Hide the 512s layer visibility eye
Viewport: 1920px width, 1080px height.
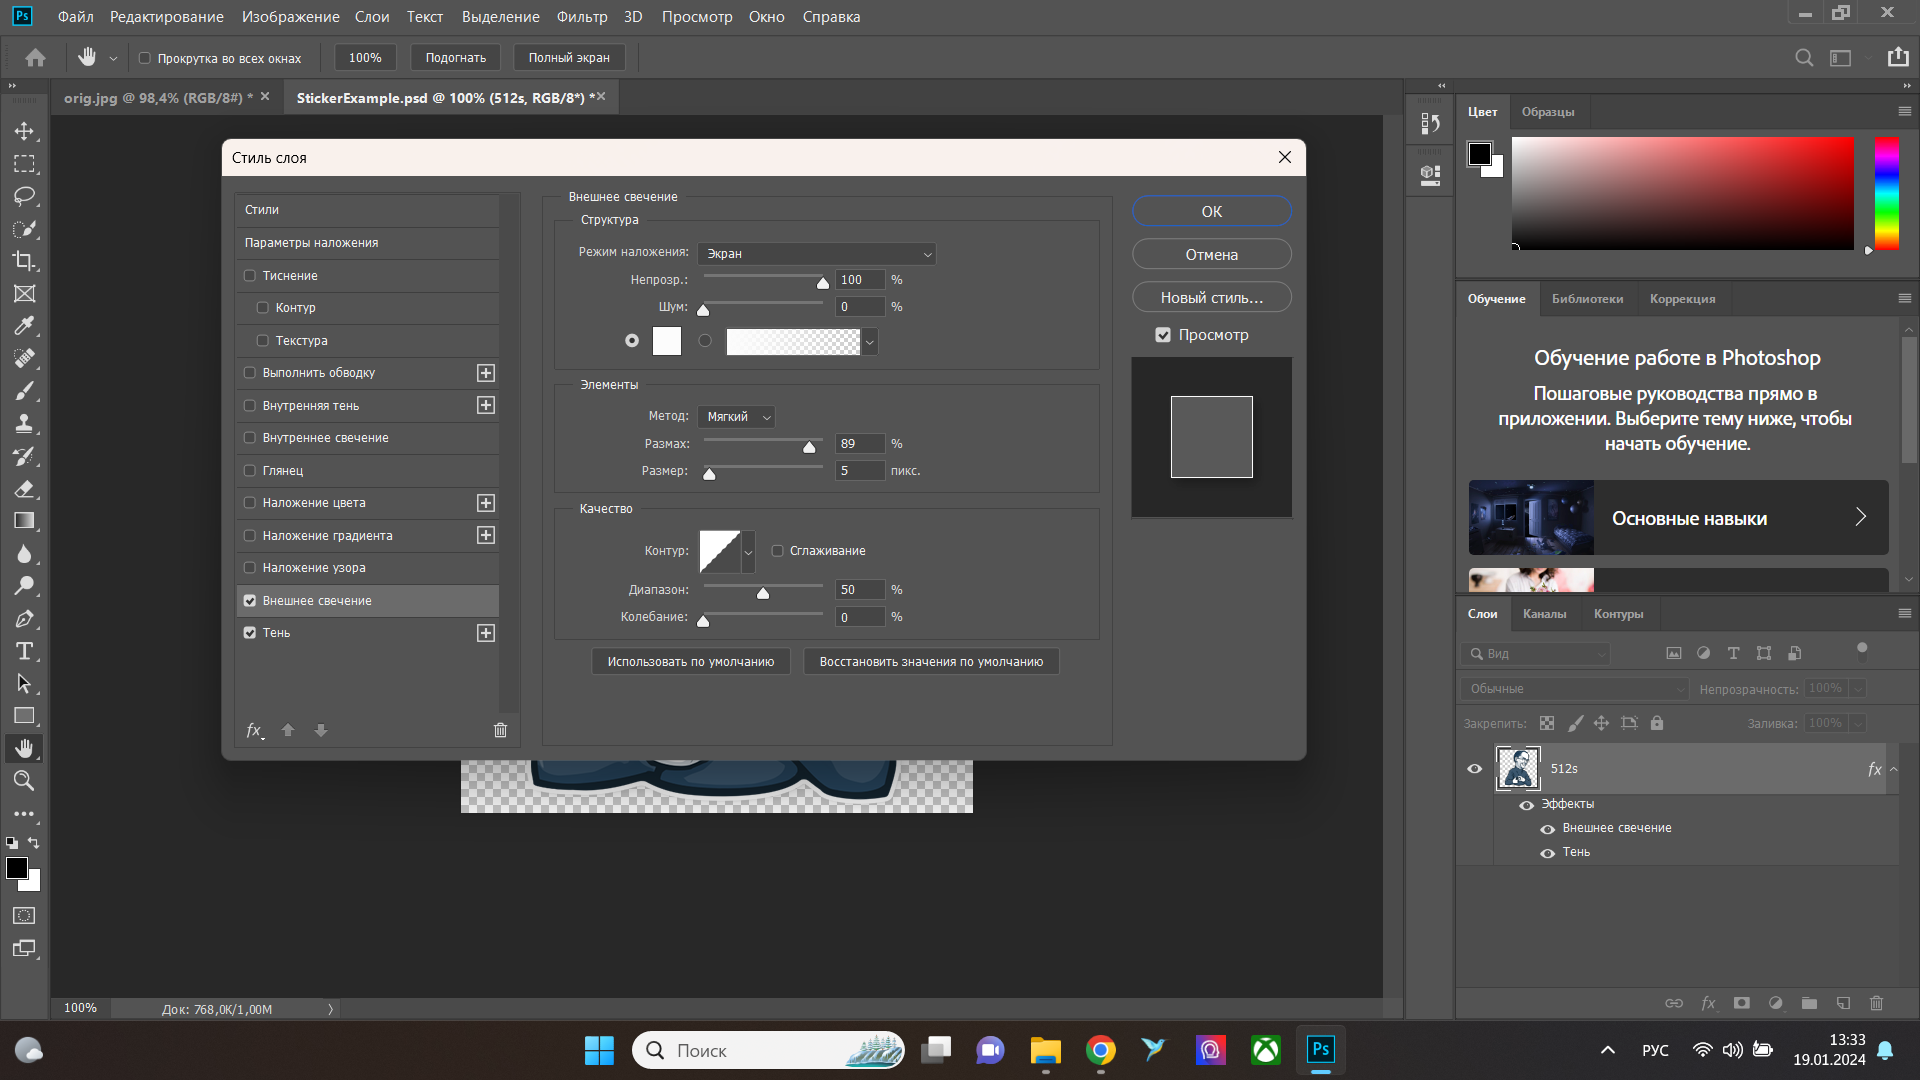coord(1474,769)
